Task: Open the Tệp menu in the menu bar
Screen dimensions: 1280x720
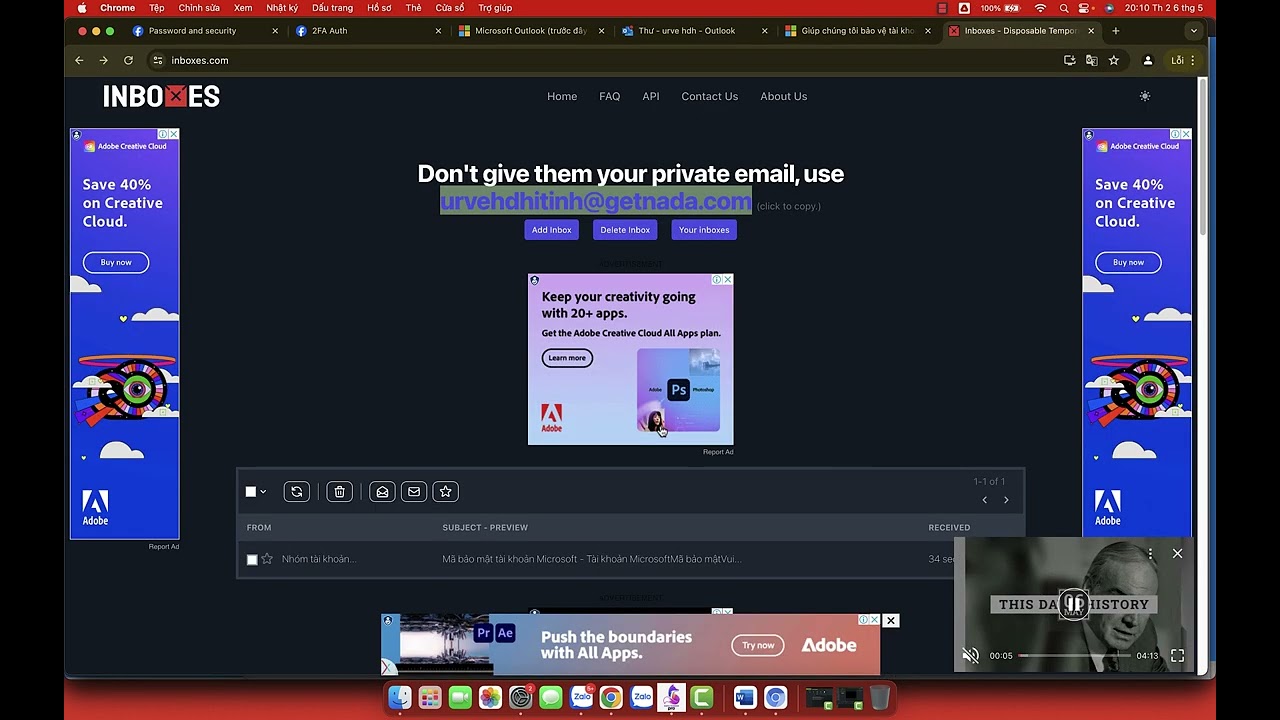Action: 157,8
